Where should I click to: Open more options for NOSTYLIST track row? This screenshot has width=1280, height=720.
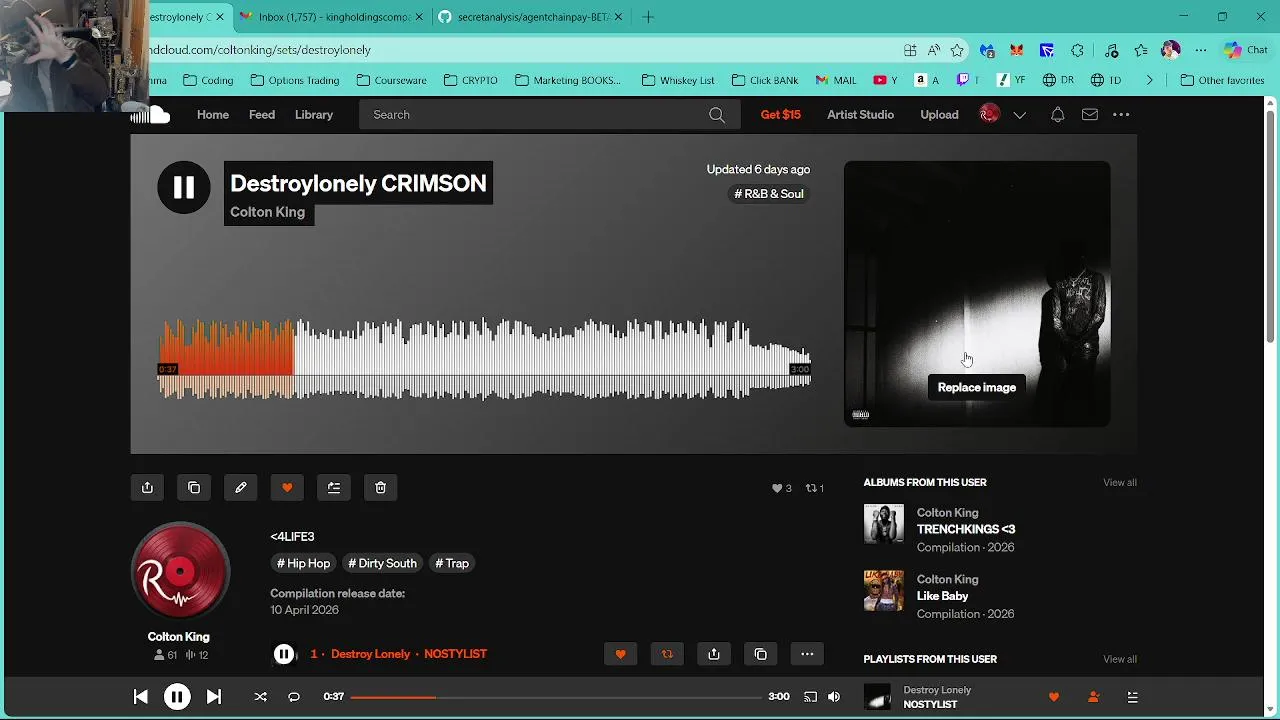(807, 654)
